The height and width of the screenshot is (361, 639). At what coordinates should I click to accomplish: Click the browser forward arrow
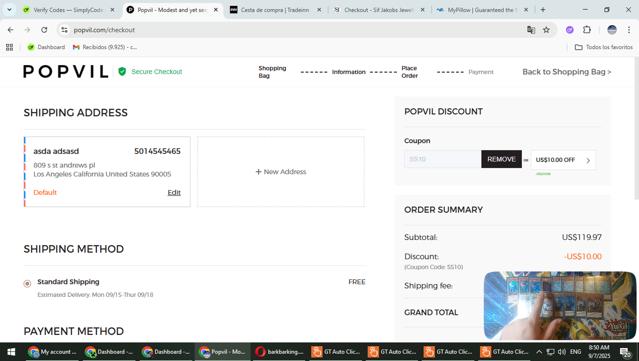[x=27, y=30]
